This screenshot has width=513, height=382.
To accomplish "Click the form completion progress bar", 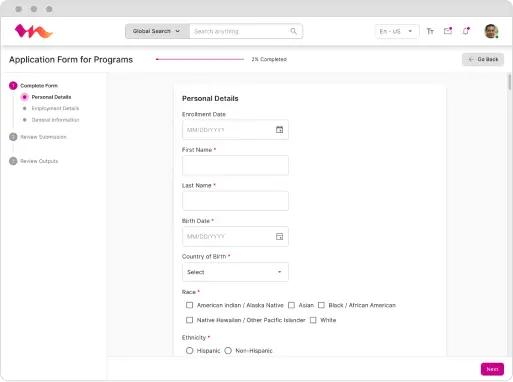I will (200, 59).
